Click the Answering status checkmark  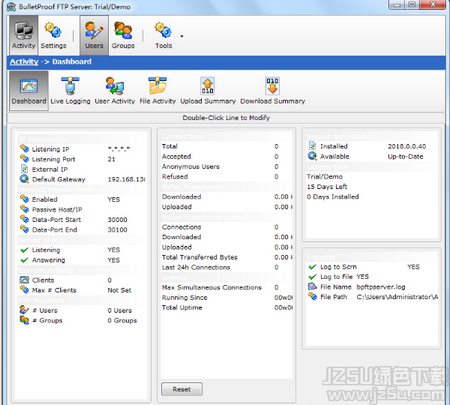(x=24, y=260)
